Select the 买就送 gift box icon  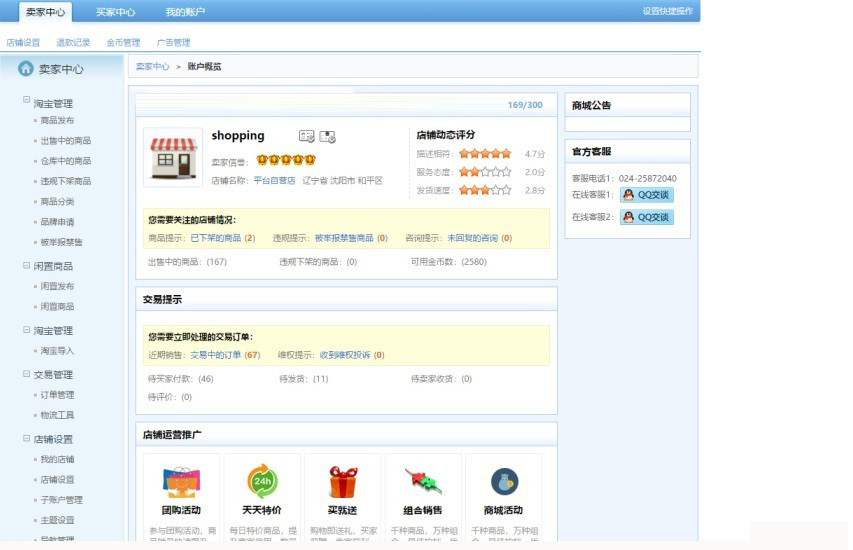click(x=343, y=481)
